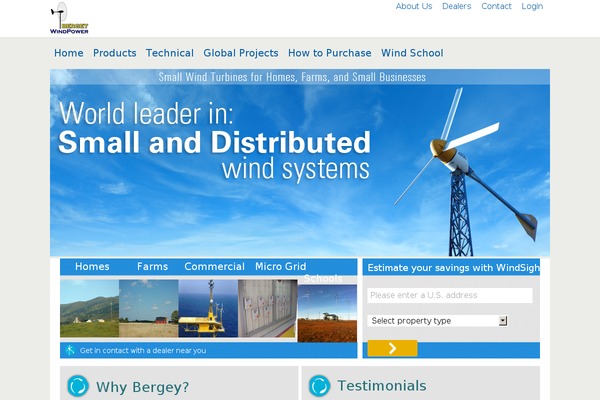600x400 pixels.
Task: Open the Schools red field thumbnail
Action: (327, 313)
